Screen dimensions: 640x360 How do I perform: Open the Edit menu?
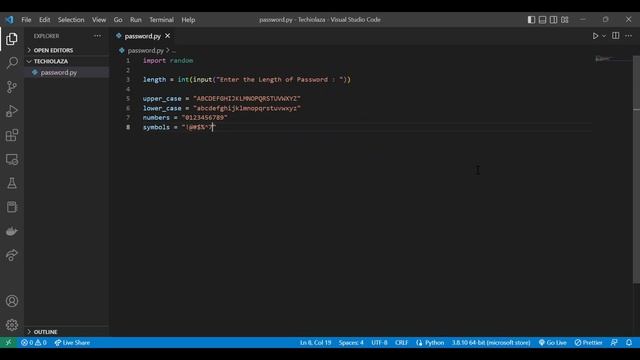tap(44, 20)
